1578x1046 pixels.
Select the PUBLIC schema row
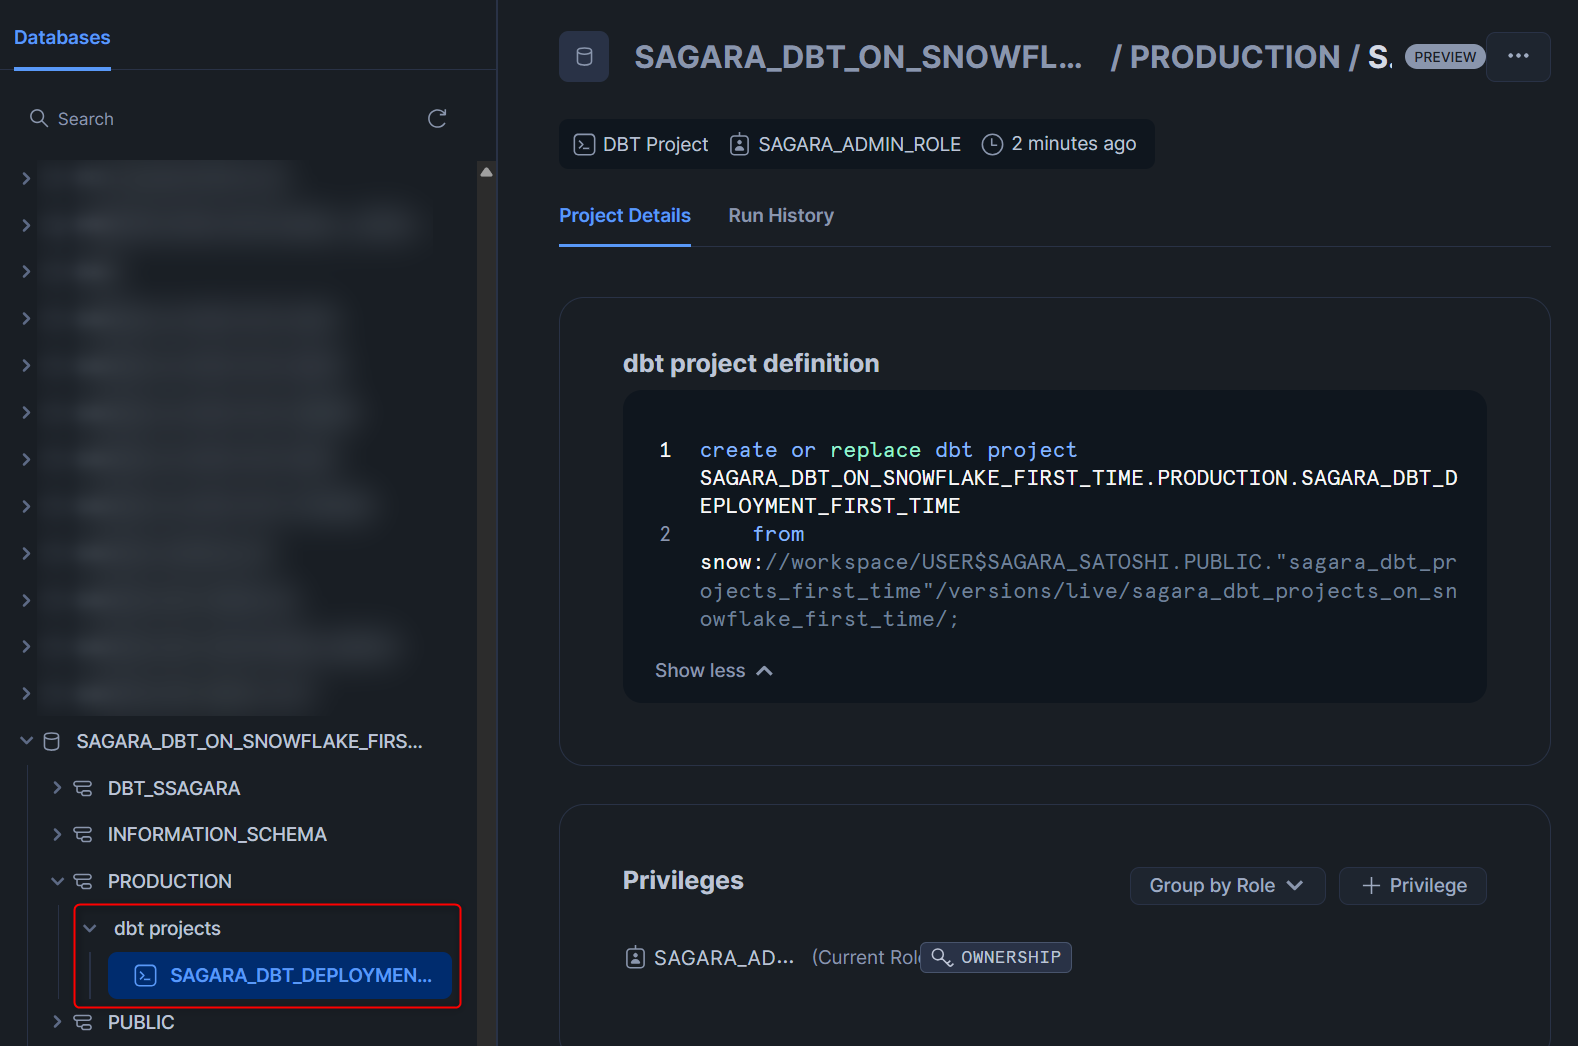tap(141, 1023)
